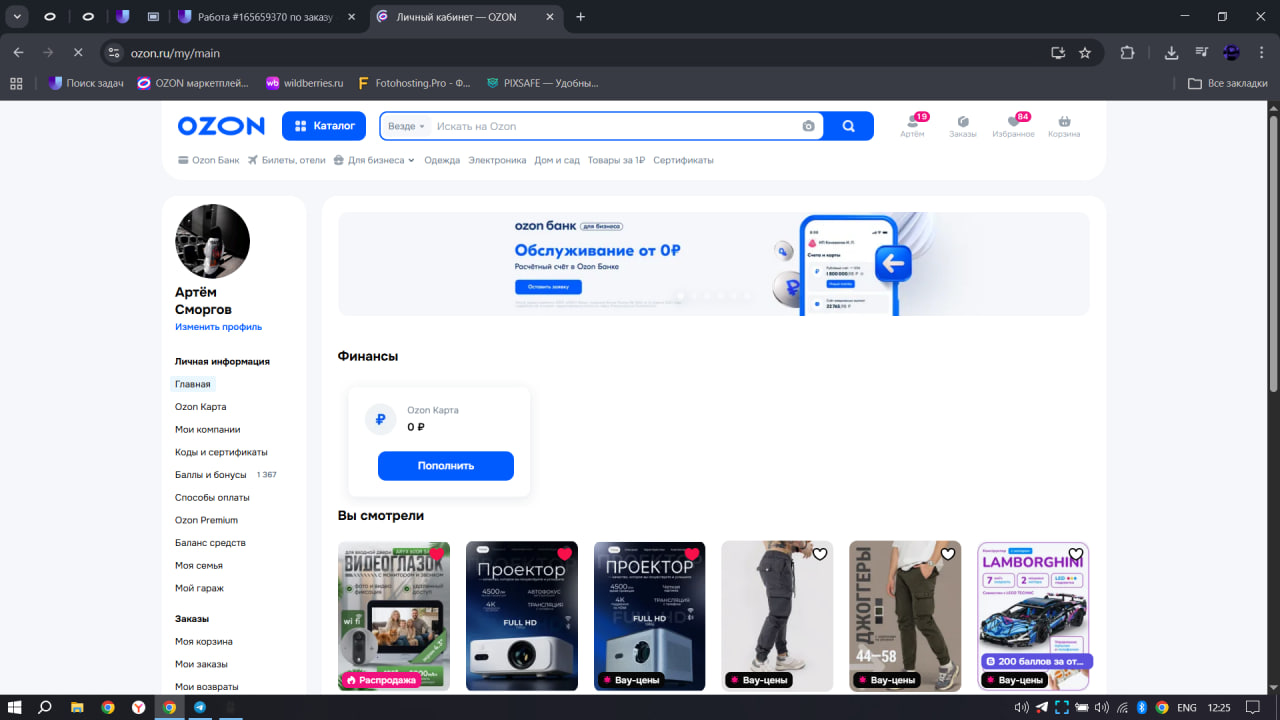Open the Все закладки bookmarks folder
This screenshot has height=720, width=1280.
tap(1227, 84)
